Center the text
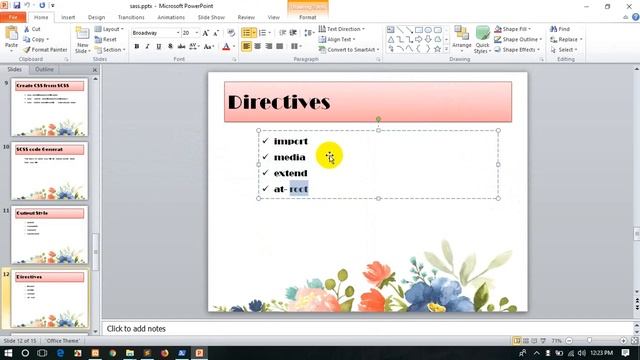 point(257,47)
